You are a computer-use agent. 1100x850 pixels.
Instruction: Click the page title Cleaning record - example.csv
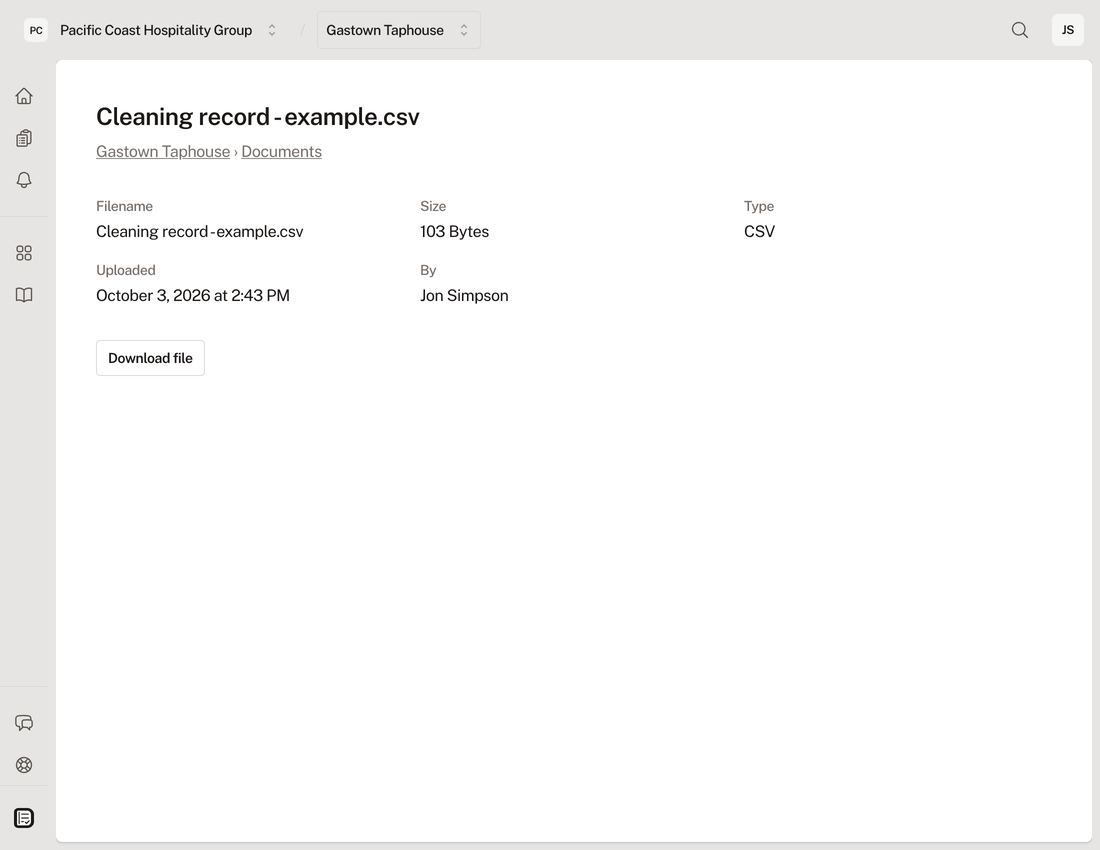point(257,116)
